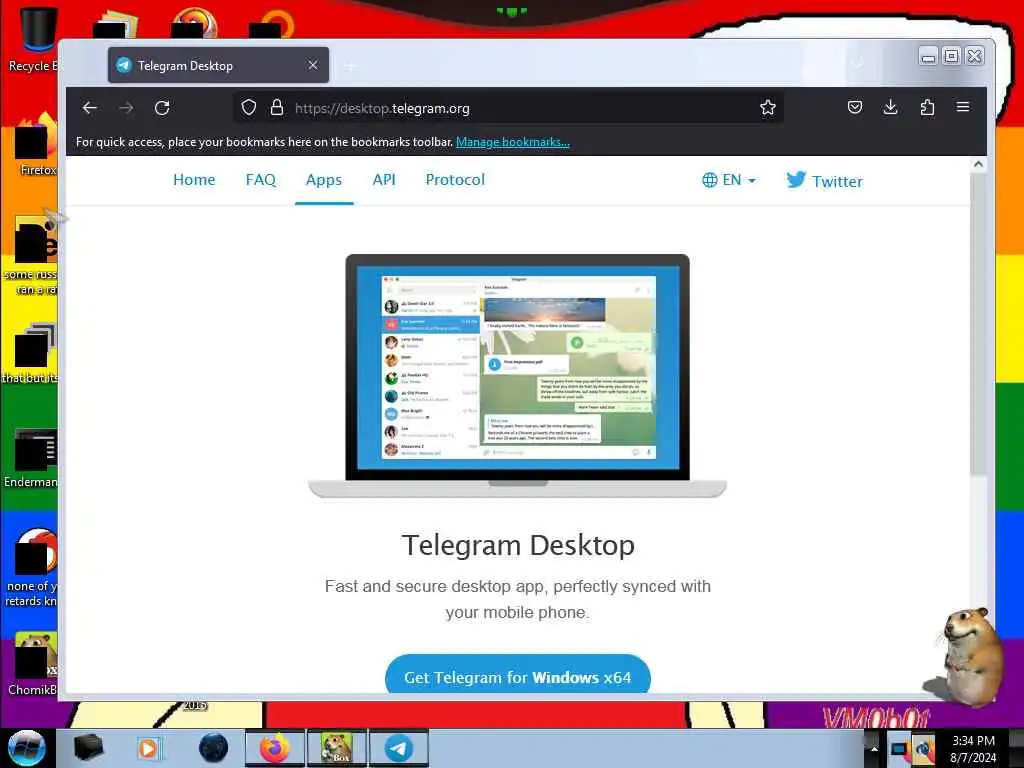The image size is (1024, 768).
Task: Open the shield tracking protection icon
Action: (248, 108)
